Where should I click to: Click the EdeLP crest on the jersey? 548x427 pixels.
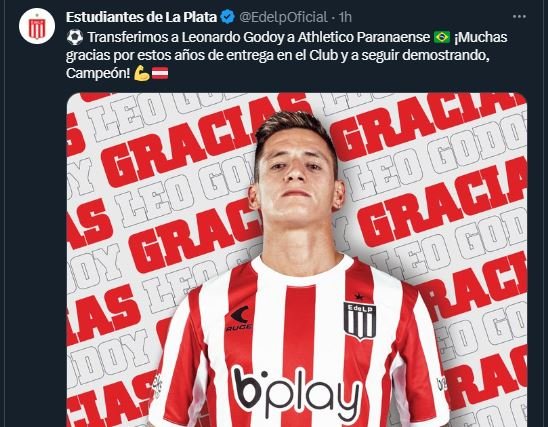(x=359, y=321)
